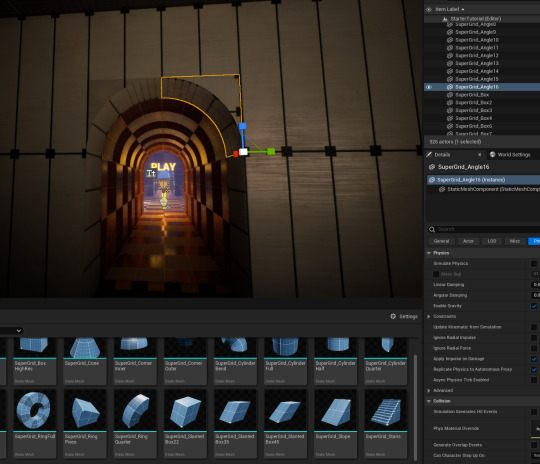Viewport: 540px width, 464px height.
Task: Click actor icon next to SuperGrid_Angle16 title
Action: 432,167
